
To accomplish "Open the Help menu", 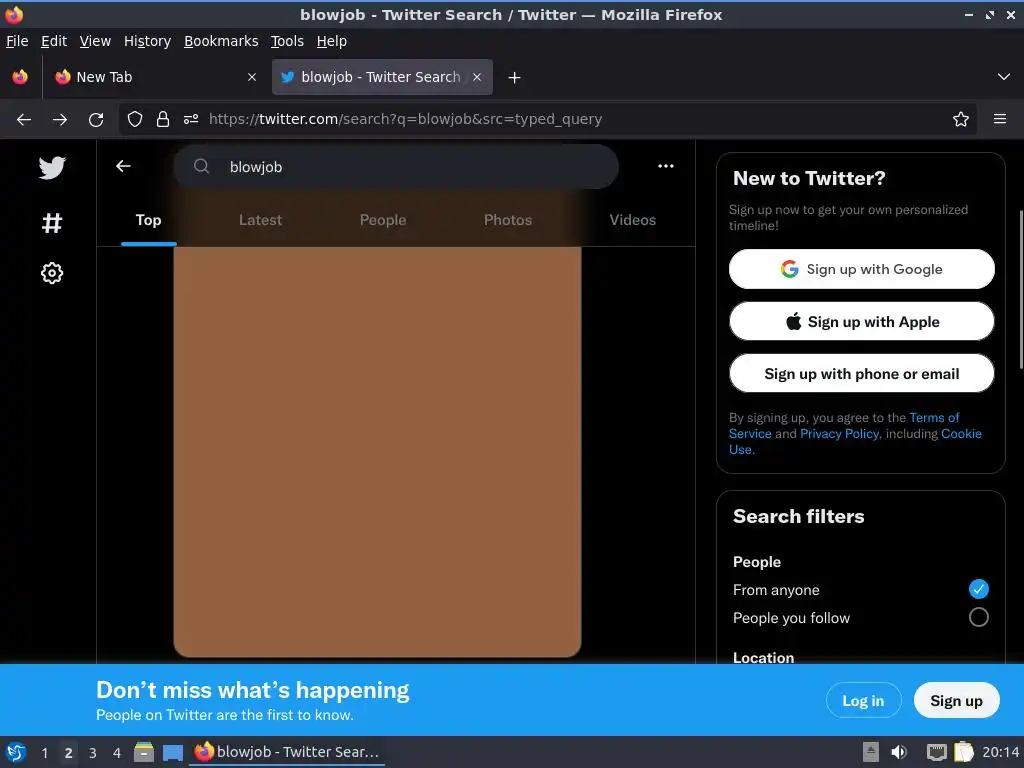I will (332, 41).
